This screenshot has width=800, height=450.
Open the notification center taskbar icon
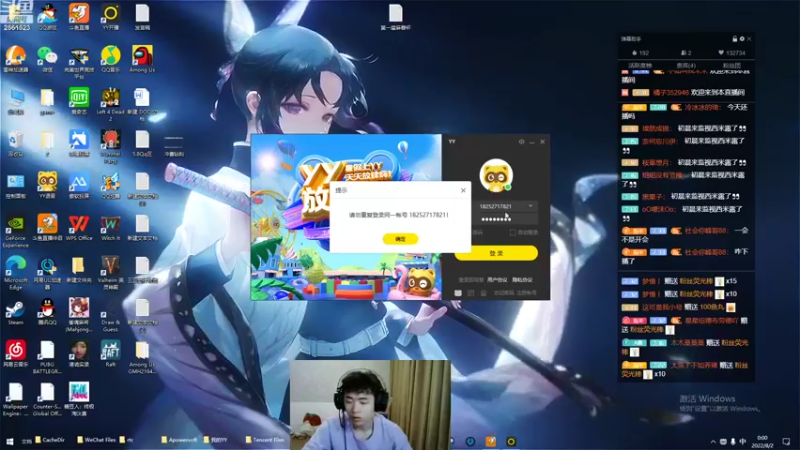coord(786,442)
